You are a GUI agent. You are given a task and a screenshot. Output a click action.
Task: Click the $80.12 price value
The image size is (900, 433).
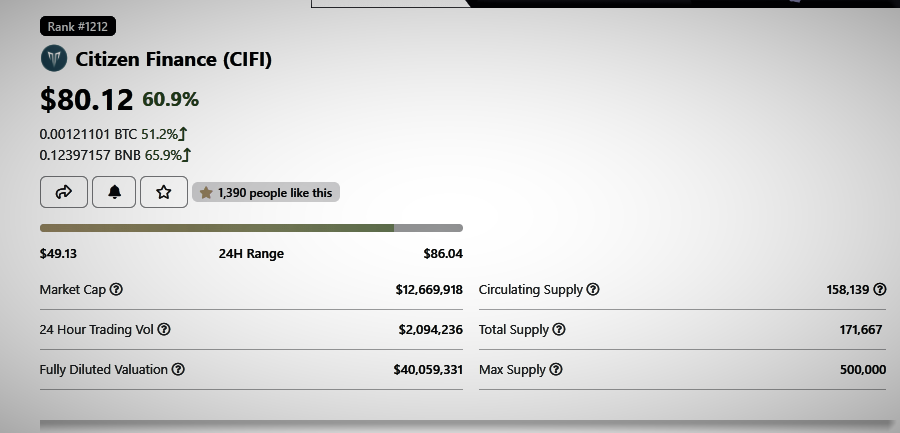(x=87, y=99)
